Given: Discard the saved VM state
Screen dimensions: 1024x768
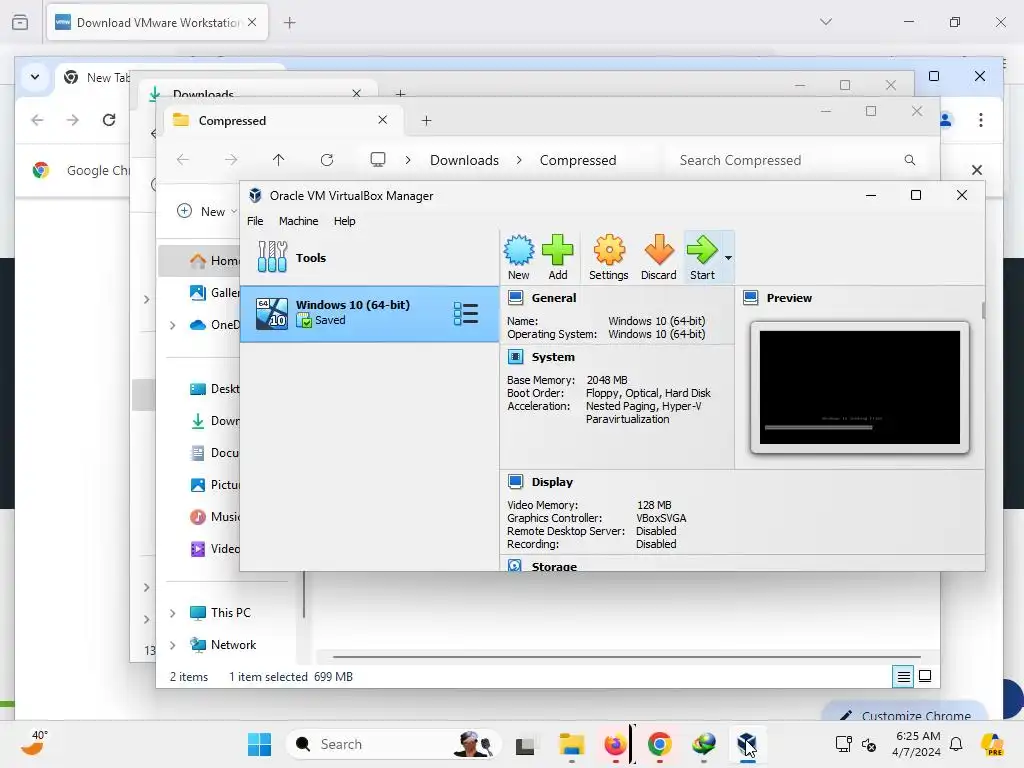Looking at the screenshot, I should pyautogui.click(x=658, y=257).
